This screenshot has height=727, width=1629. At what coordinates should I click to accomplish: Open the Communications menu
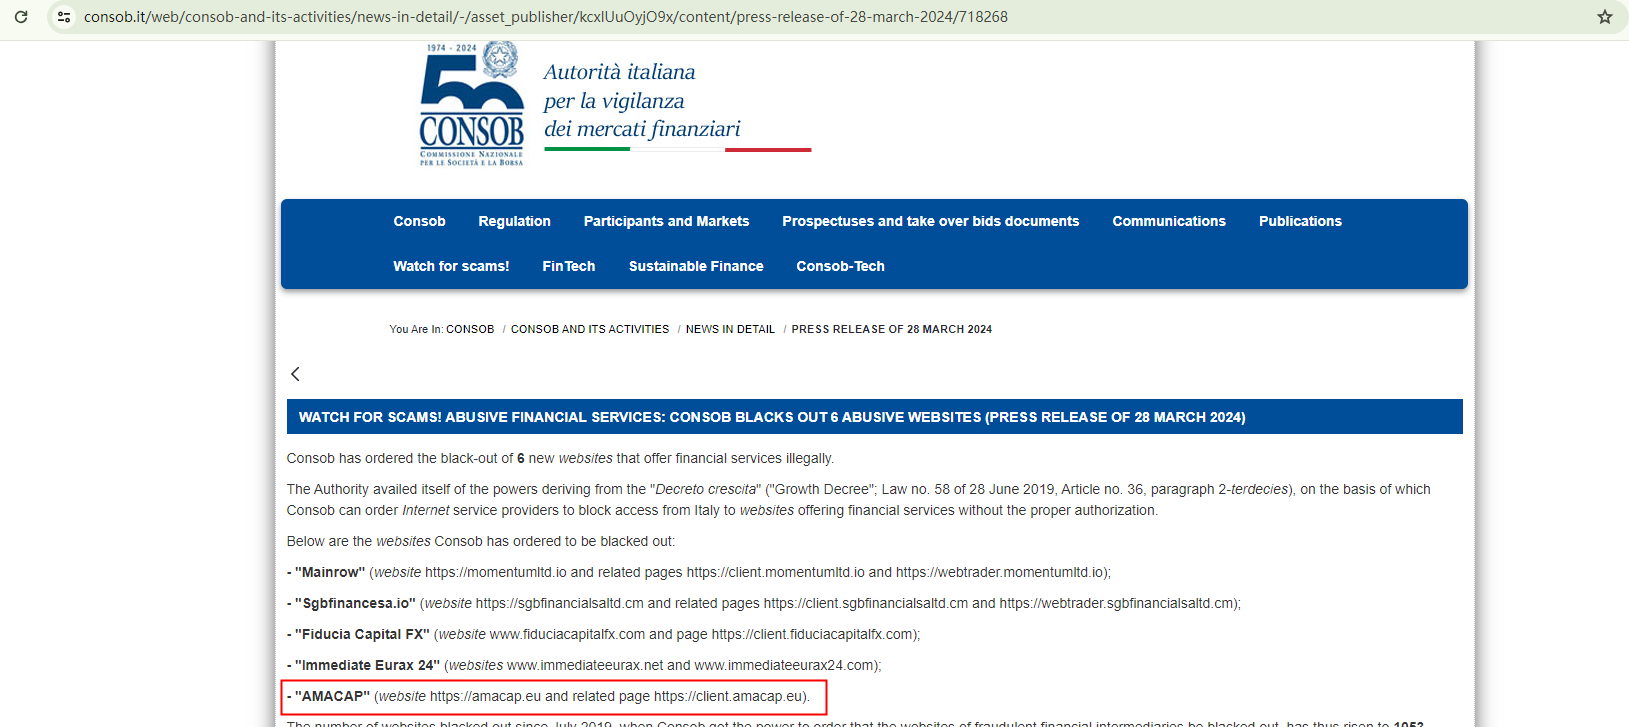pyautogui.click(x=1169, y=221)
